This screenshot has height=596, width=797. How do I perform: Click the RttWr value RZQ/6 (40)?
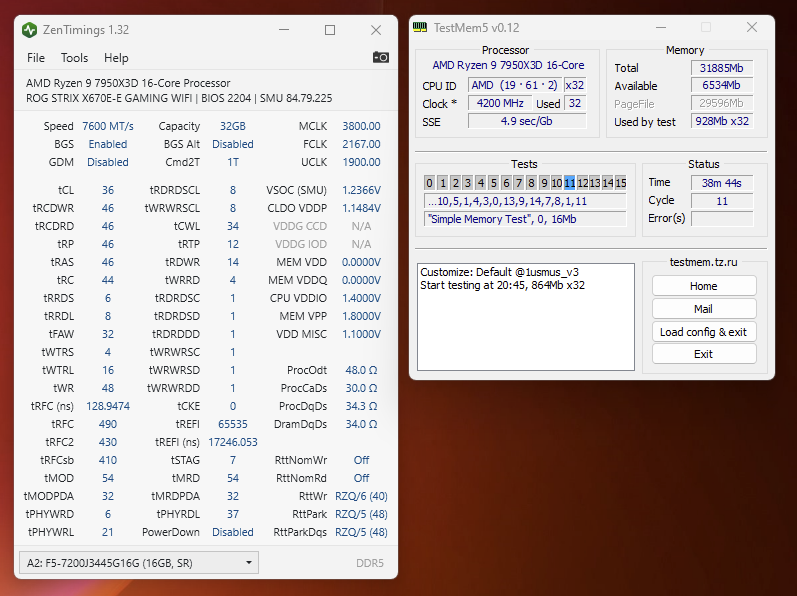click(x=361, y=496)
